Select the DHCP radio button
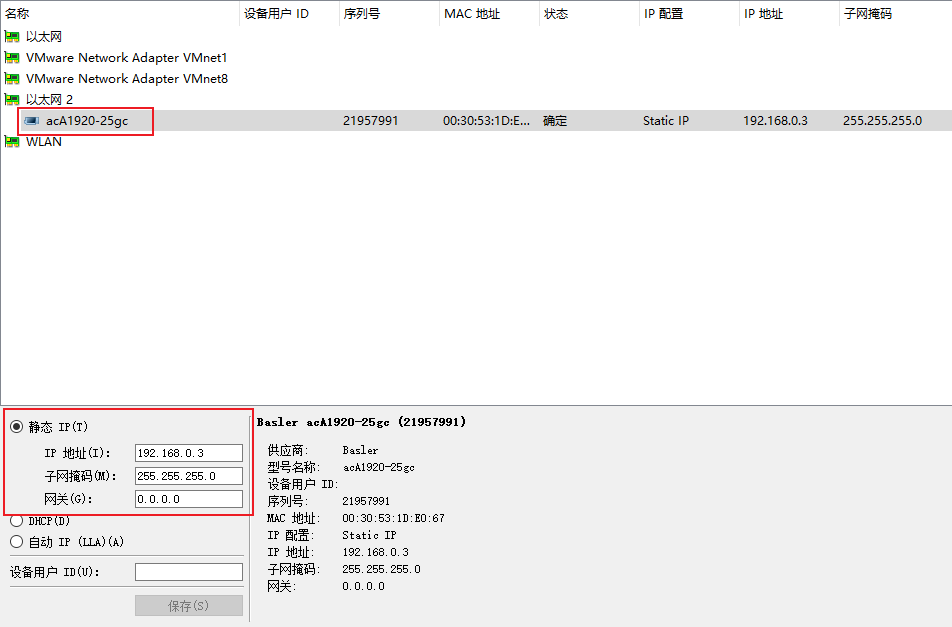Screen dimensions: 952x627 16,520
